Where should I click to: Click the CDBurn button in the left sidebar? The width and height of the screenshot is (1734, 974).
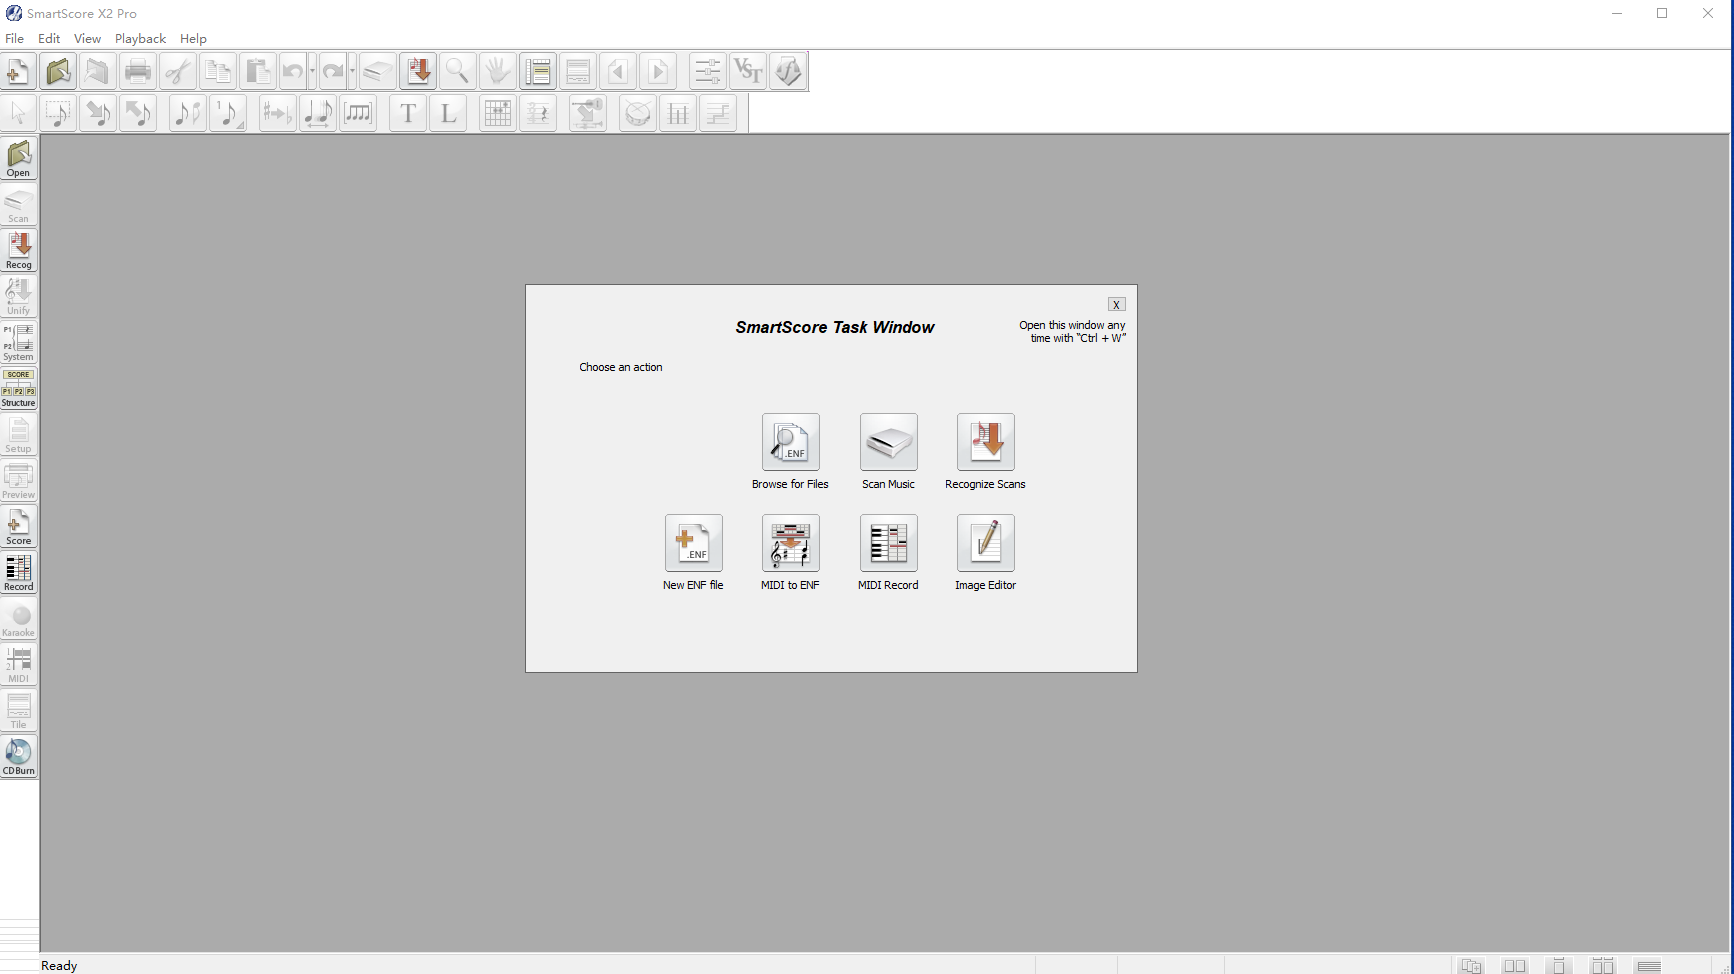point(19,756)
